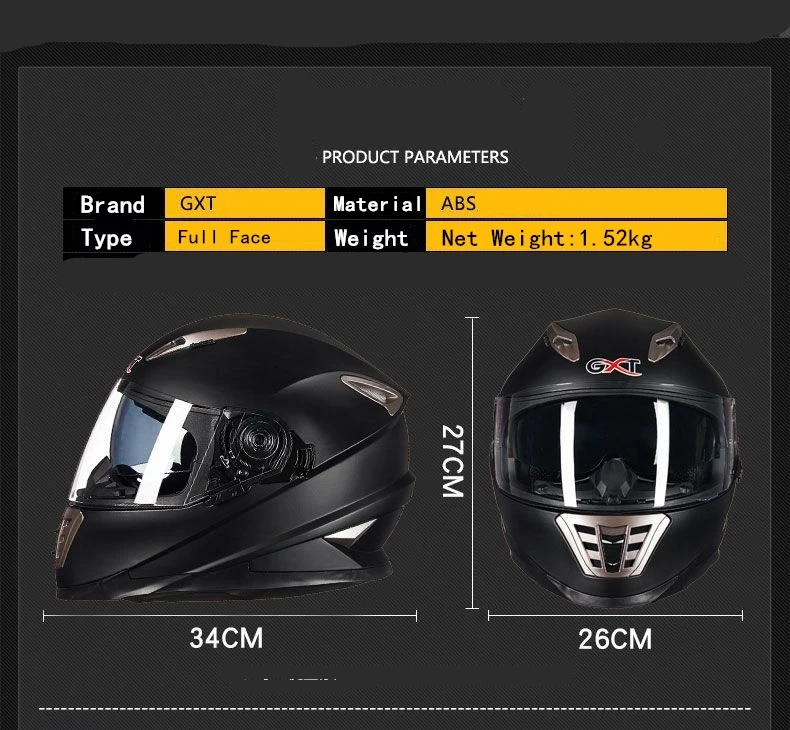Click the front-view helmet image

click(616, 457)
